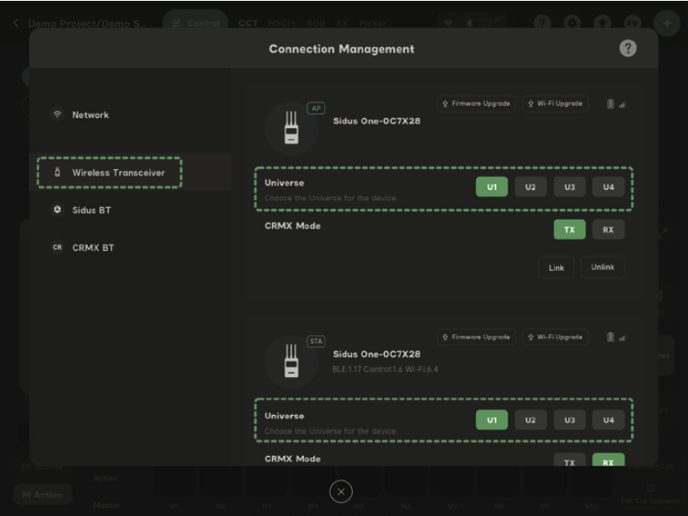Screen dimensions: 688x516
Task: Click the battery icon on the AP device
Action: tap(610, 104)
